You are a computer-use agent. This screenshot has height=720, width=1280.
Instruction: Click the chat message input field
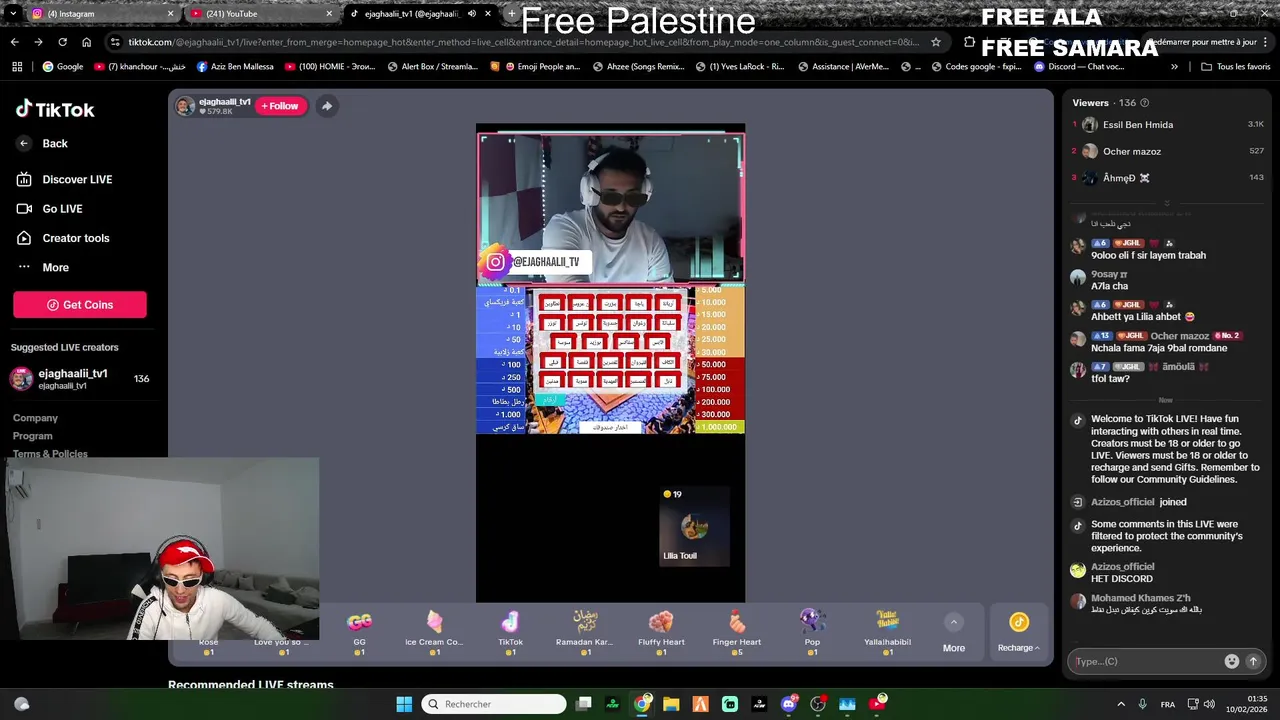[x=1147, y=661]
